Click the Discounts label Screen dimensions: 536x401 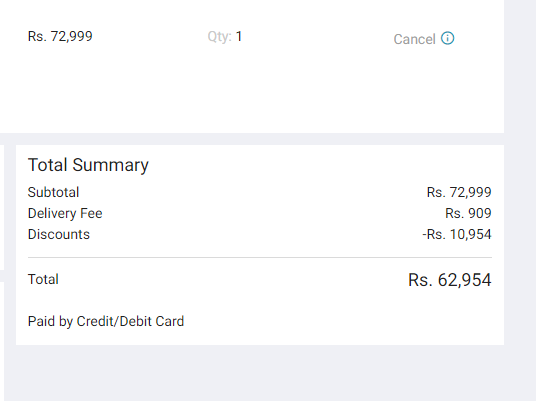tap(59, 235)
